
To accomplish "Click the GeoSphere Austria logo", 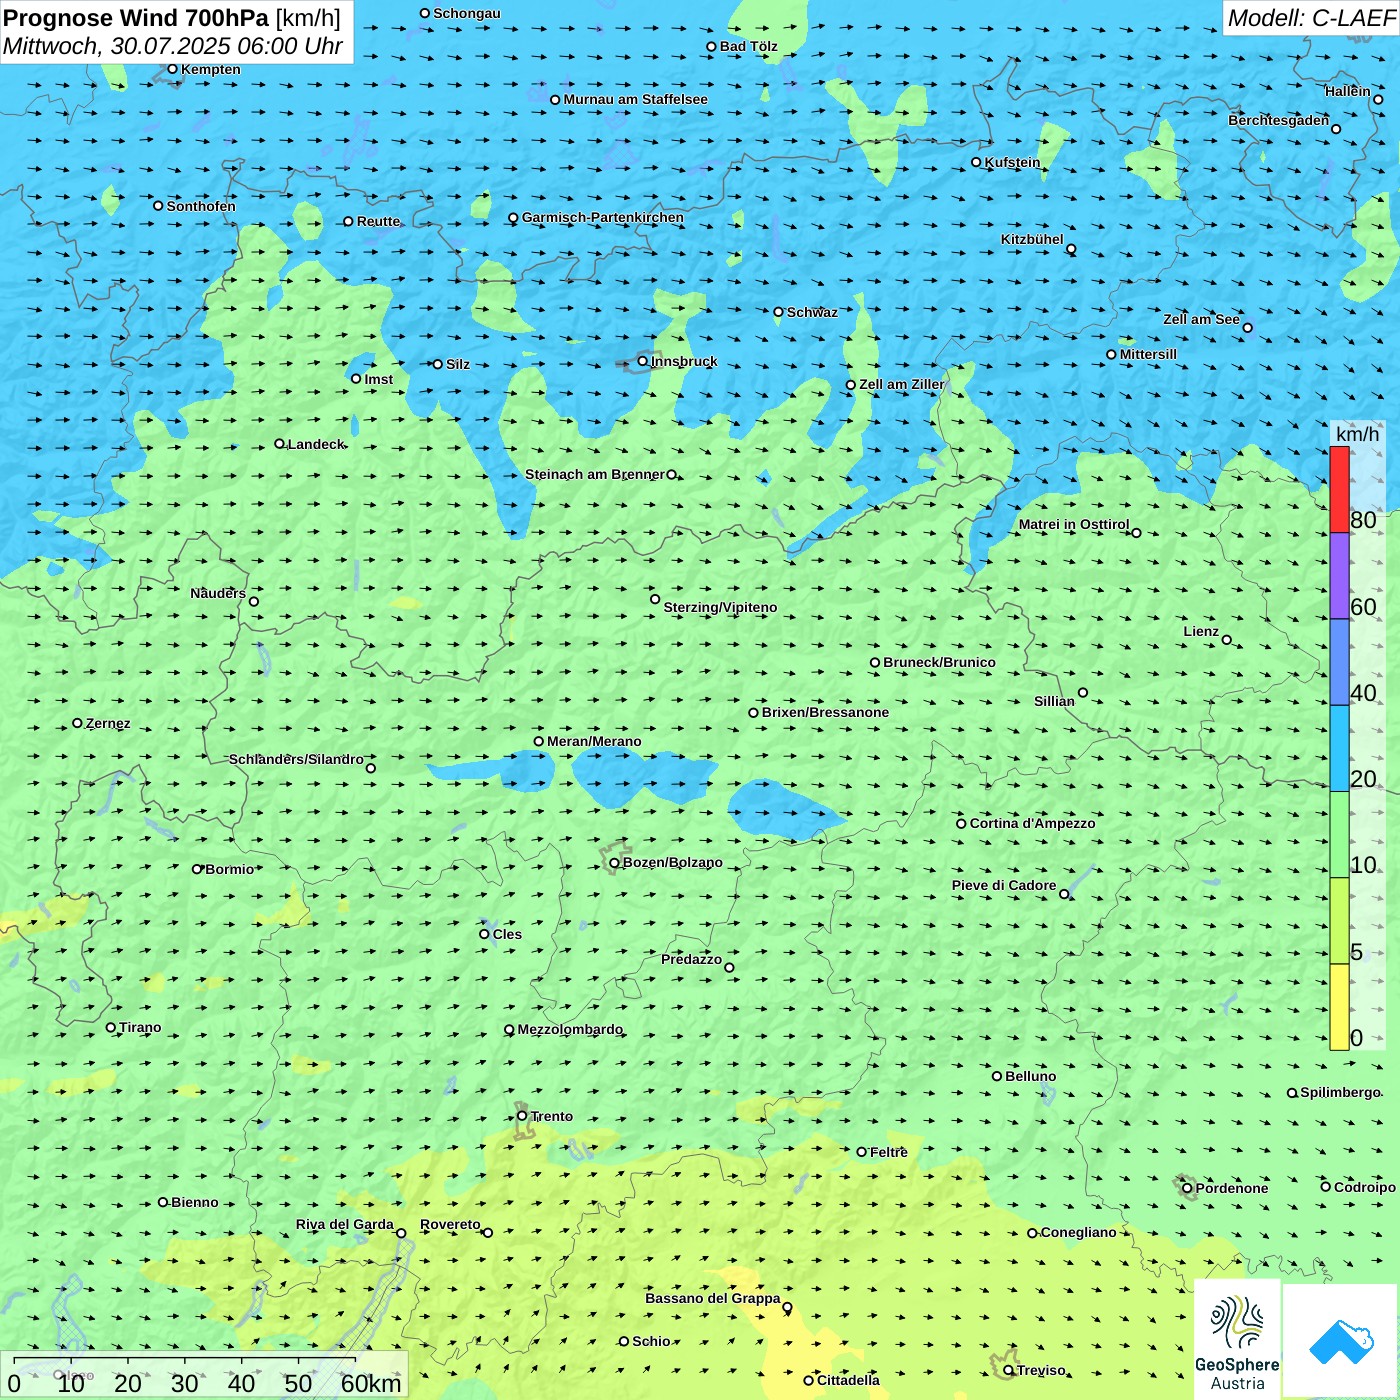I will click(1237, 1340).
